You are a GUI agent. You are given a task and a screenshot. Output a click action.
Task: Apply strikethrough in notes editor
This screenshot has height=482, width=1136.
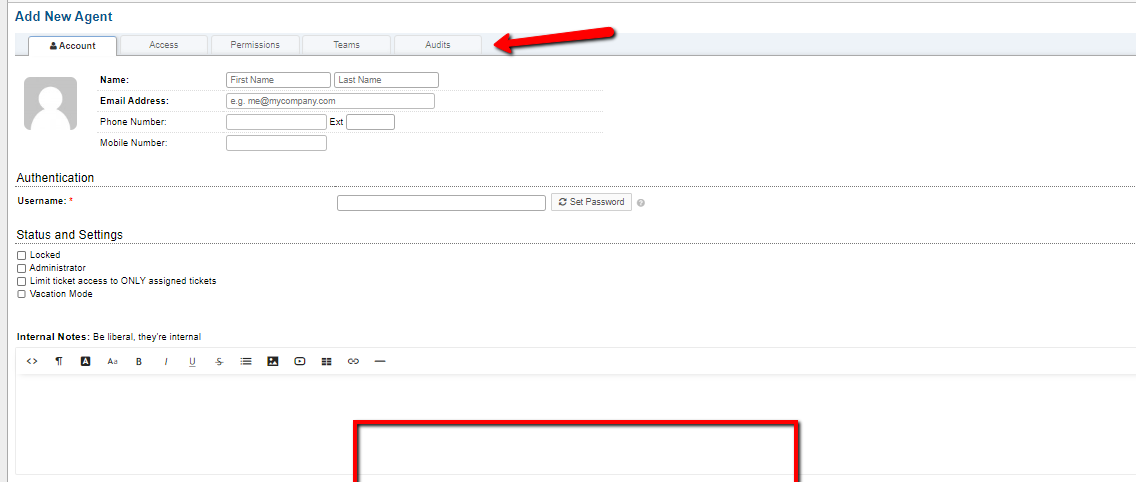[219, 361]
